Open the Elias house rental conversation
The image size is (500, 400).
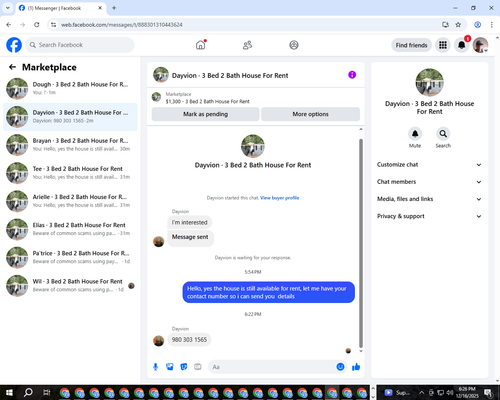[x=70, y=229]
